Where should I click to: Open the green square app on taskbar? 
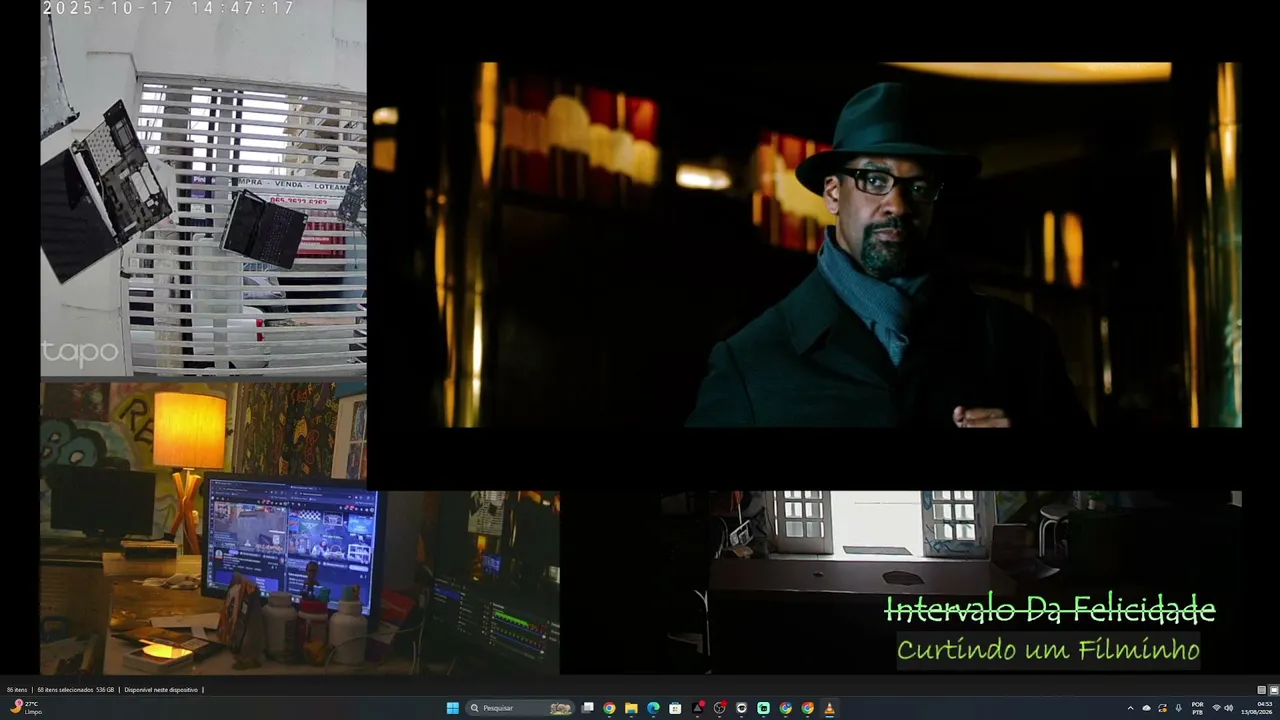tap(763, 708)
